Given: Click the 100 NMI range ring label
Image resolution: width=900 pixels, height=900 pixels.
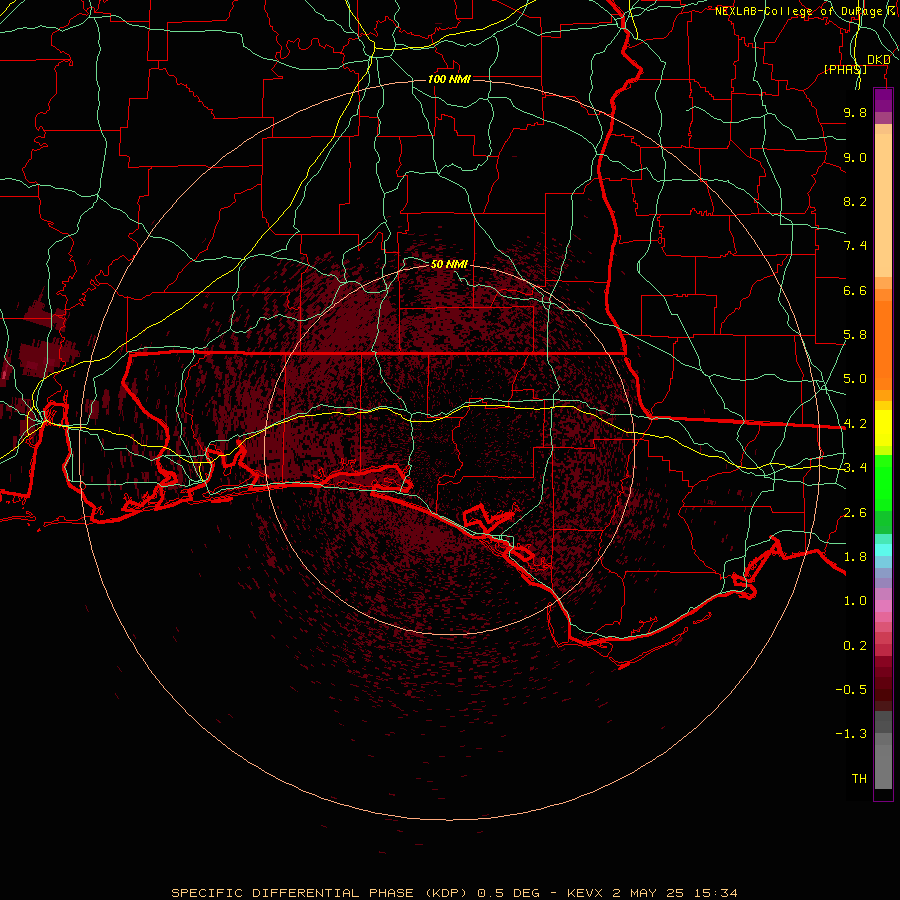Looking at the screenshot, I should click(x=449, y=79).
